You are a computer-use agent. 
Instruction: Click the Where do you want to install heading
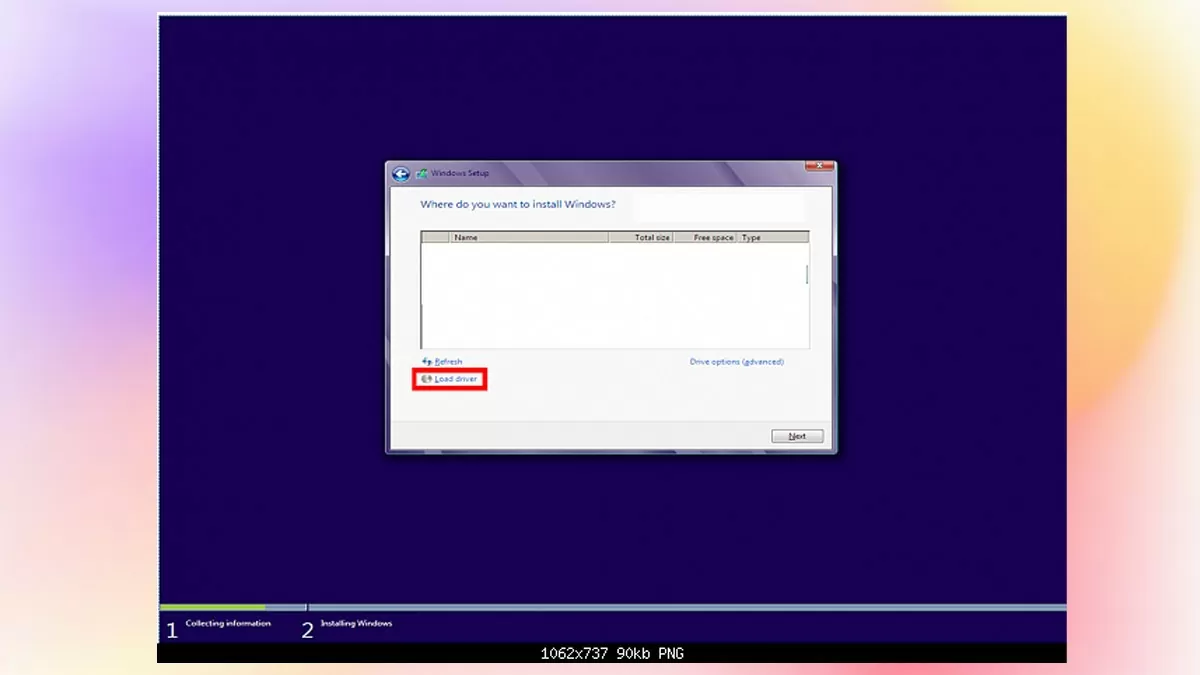(x=520, y=204)
